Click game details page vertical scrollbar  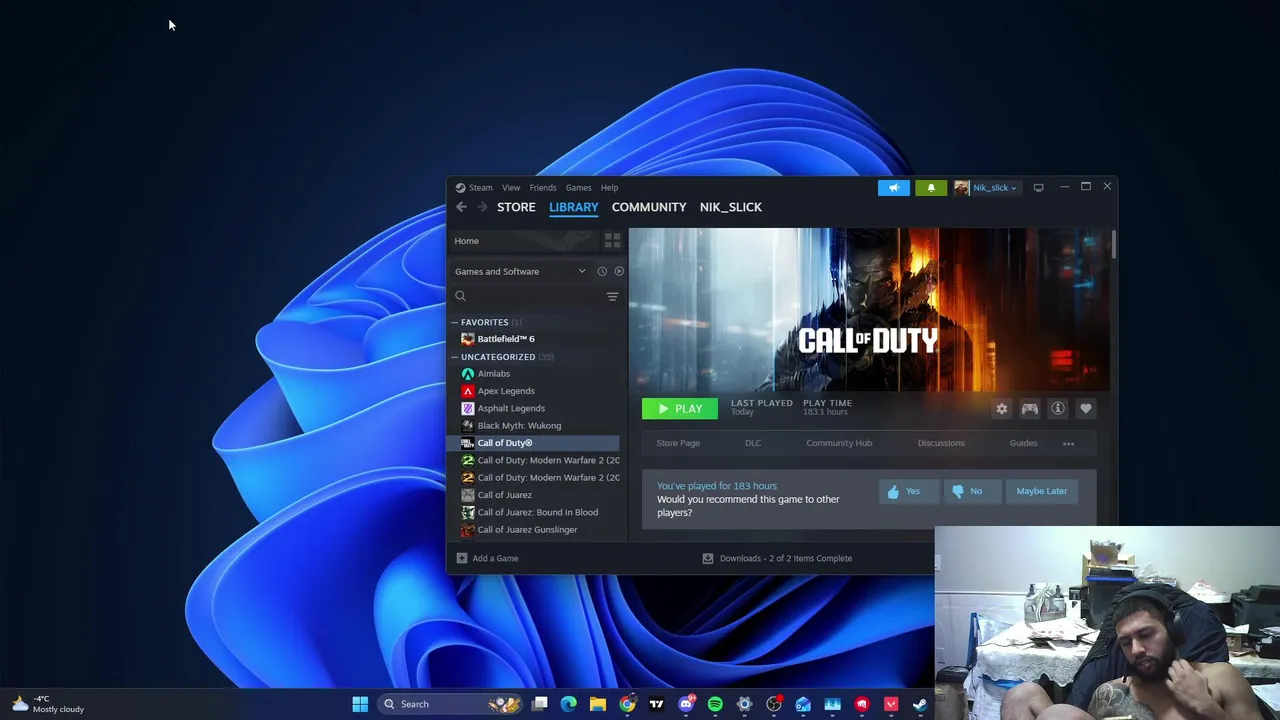1113,246
